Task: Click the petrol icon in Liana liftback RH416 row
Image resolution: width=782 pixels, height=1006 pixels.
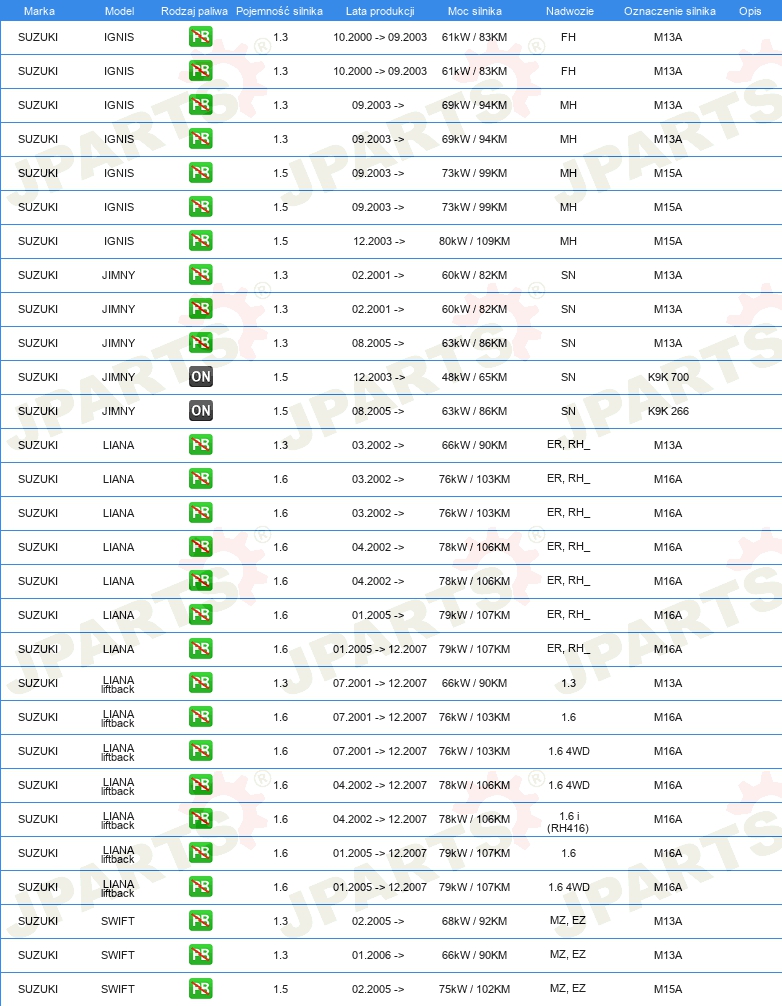Action: 201,819
